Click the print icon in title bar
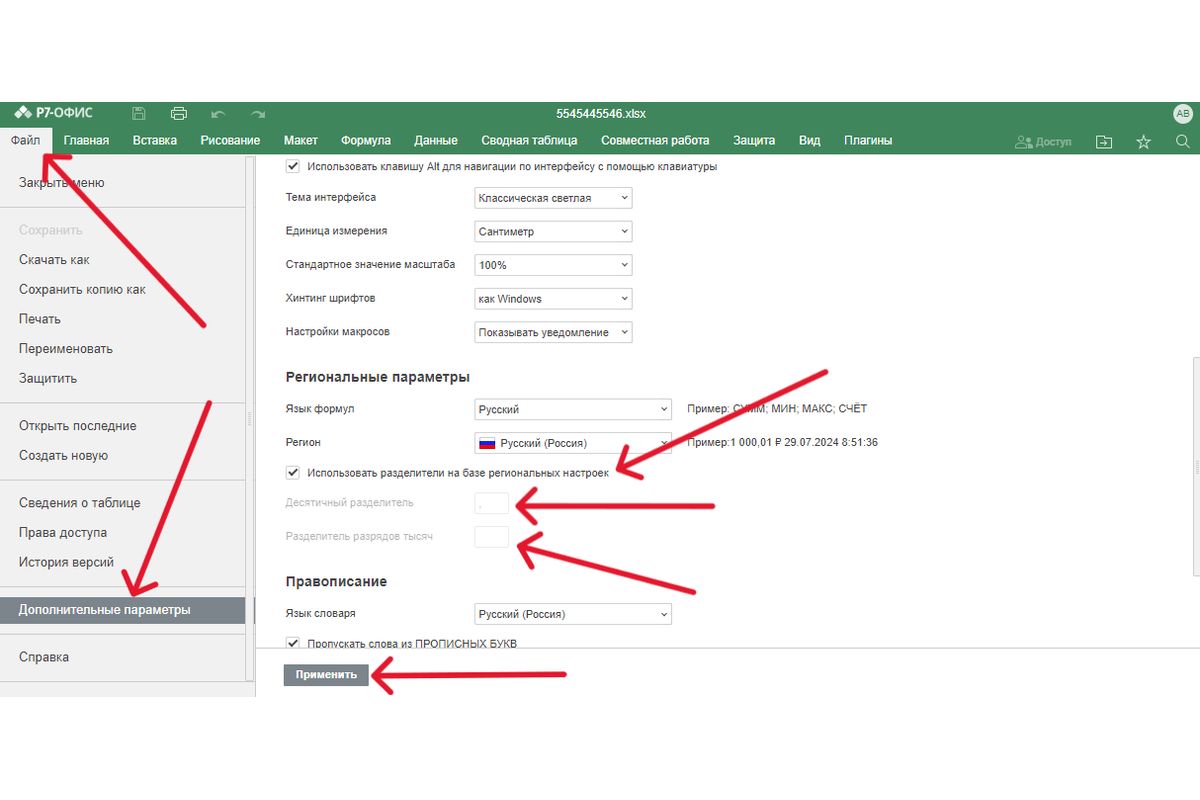The height and width of the screenshot is (800, 1200). pyautogui.click(x=179, y=114)
